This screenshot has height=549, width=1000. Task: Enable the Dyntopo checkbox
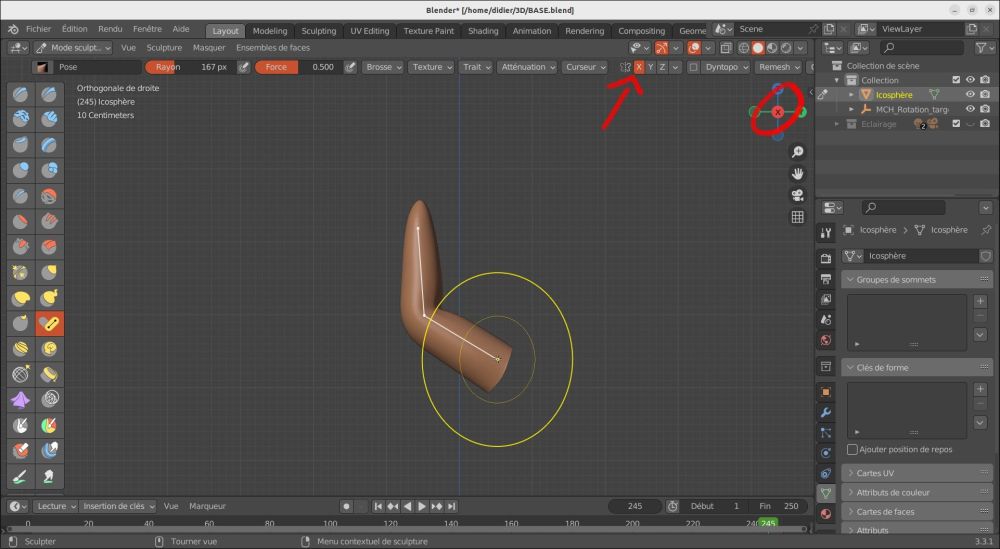[x=693, y=67]
